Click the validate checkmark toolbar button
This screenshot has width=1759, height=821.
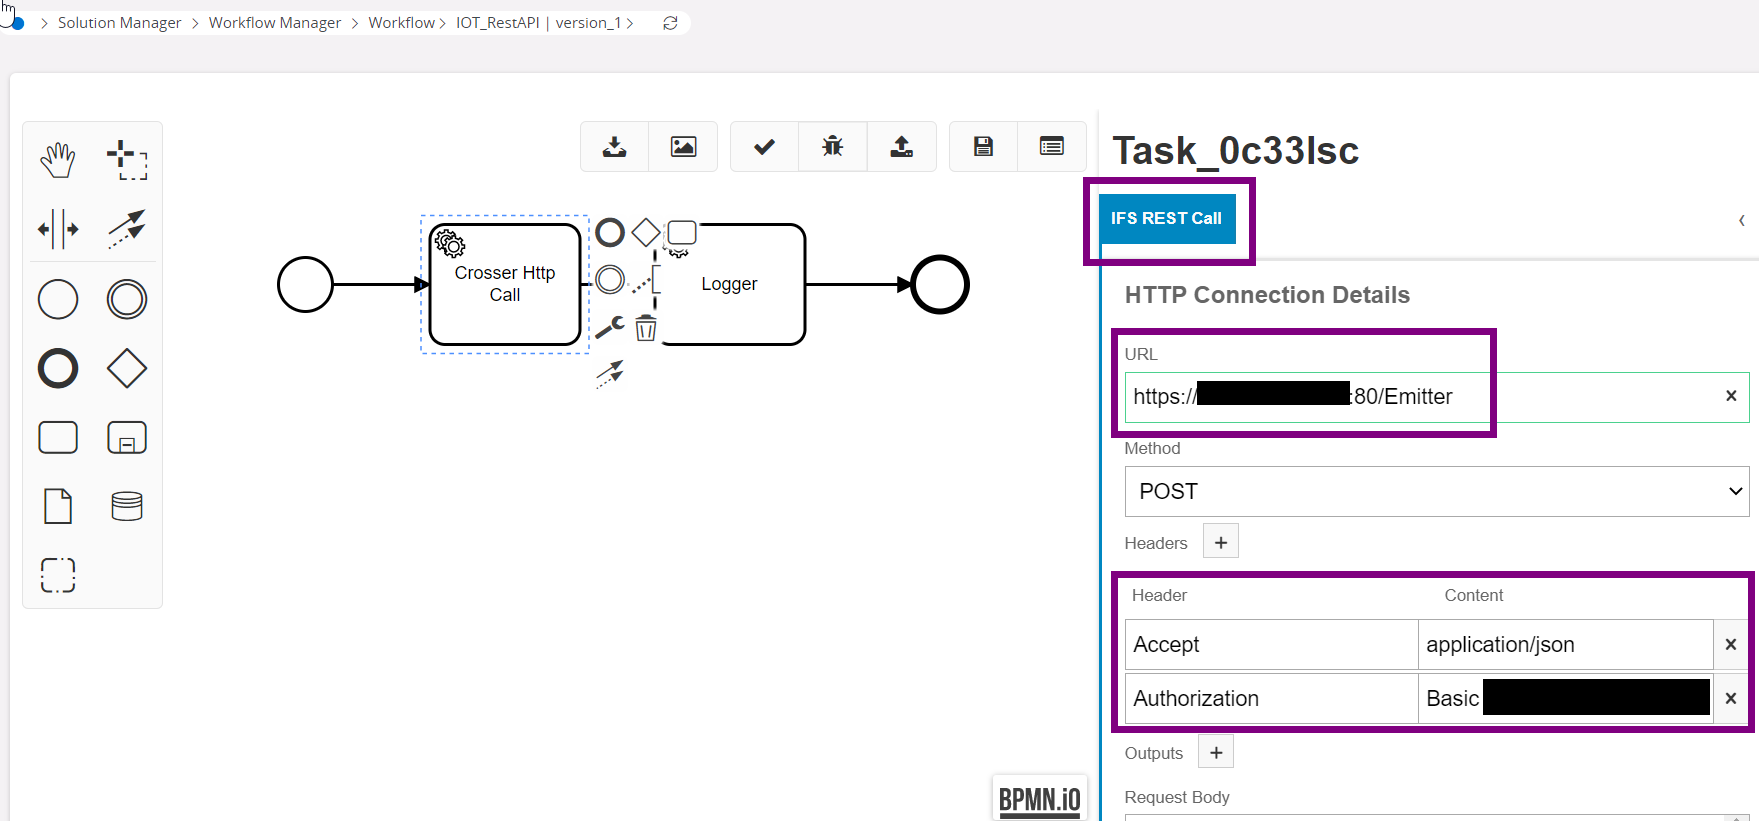pos(765,147)
